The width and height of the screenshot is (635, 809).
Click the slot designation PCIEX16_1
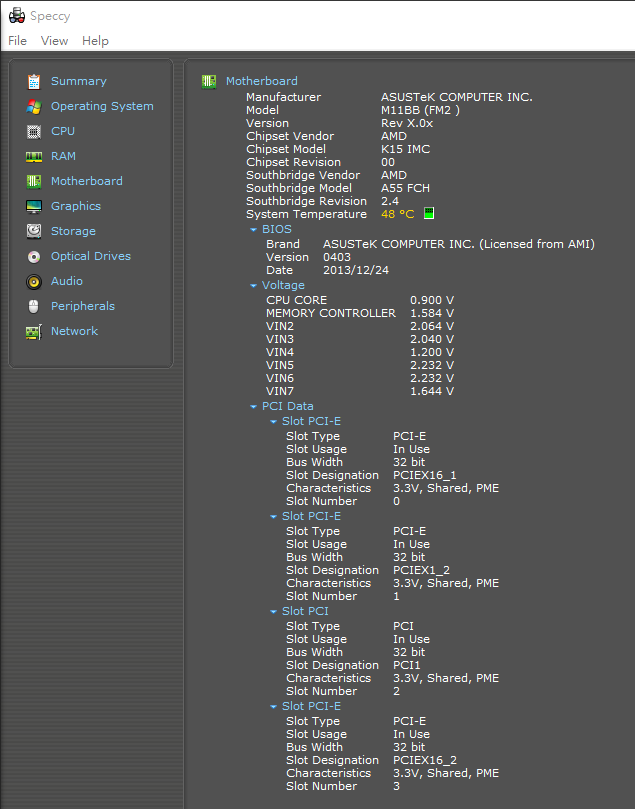click(x=425, y=475)
